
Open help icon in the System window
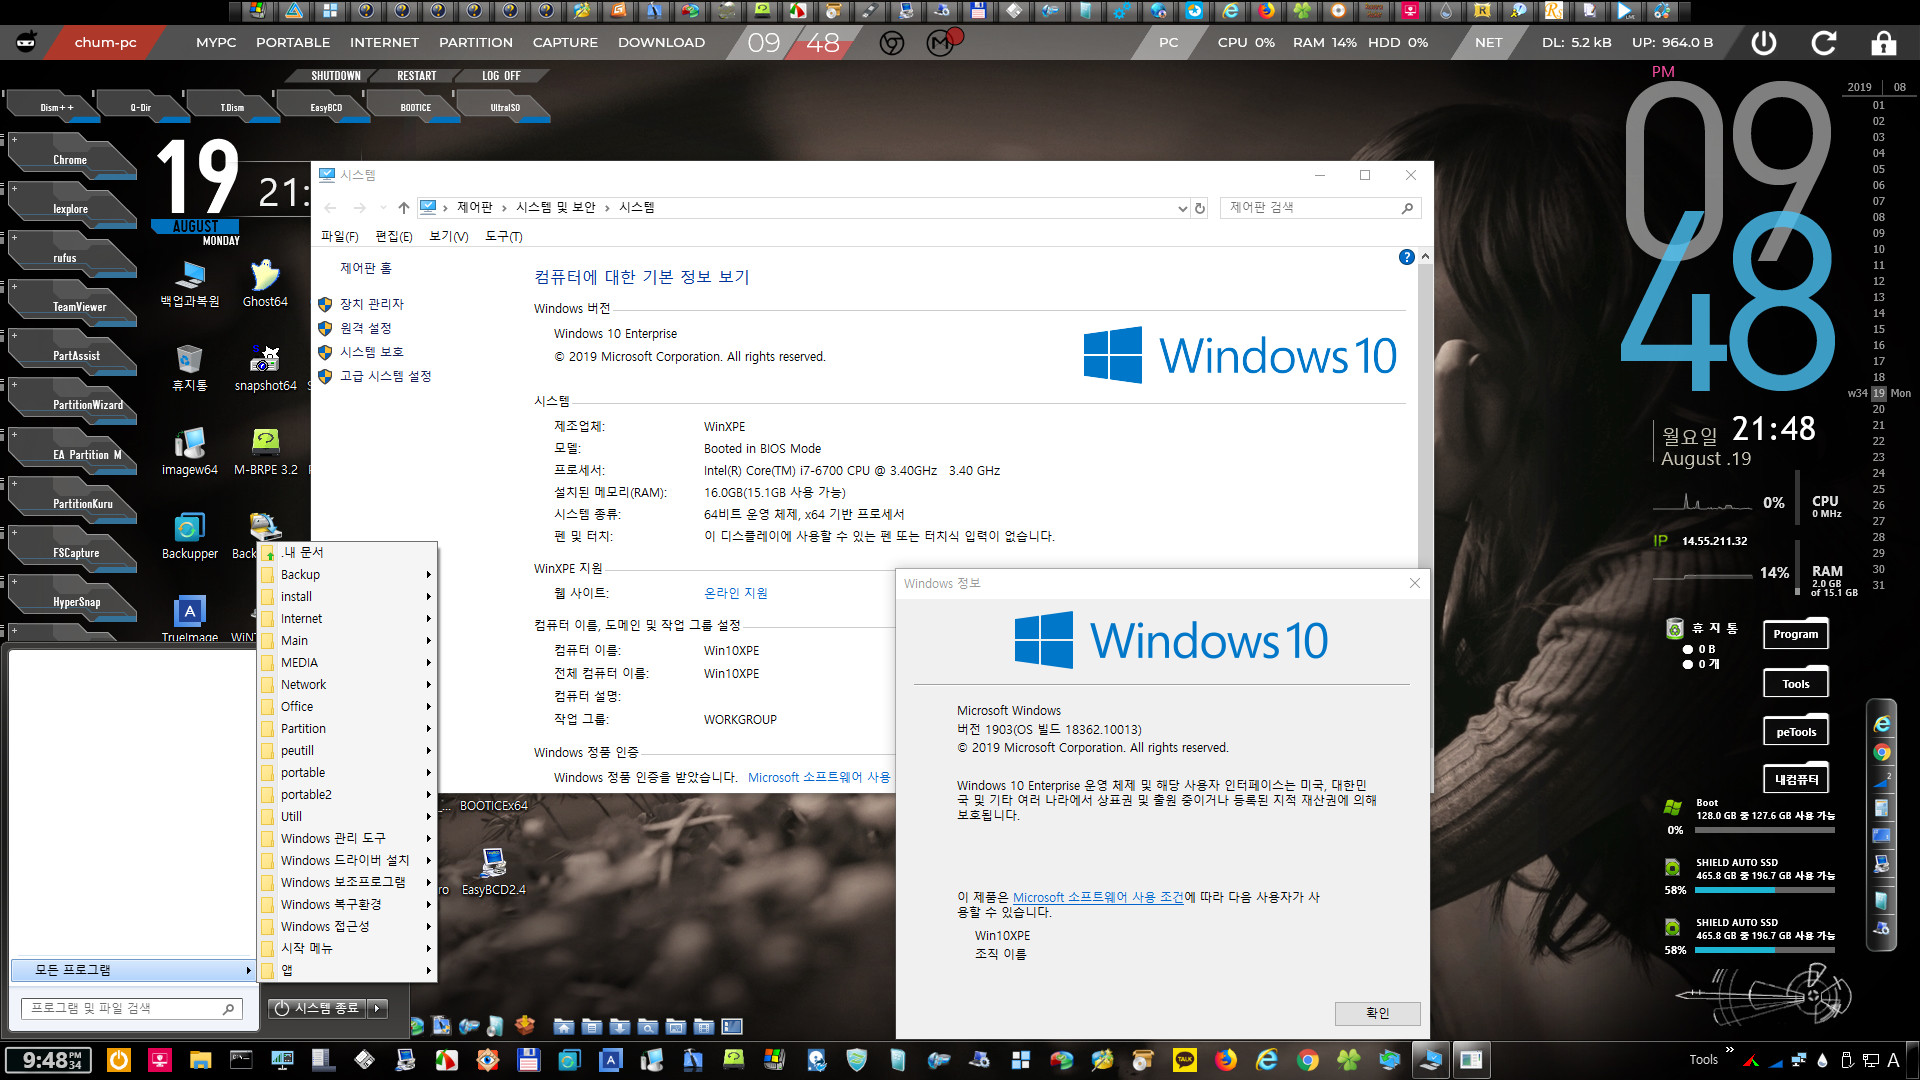[1406, 257]
